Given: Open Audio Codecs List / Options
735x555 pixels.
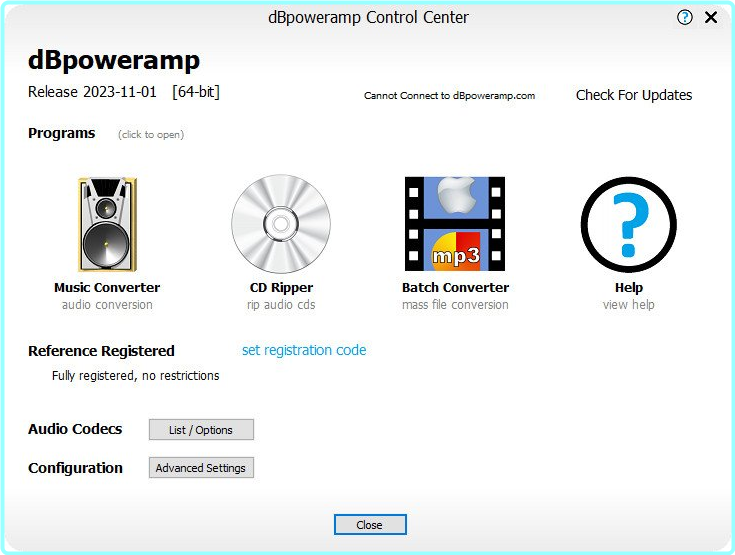Looking at the screenshot, I should pyautogui.click(x=201, y=430).
